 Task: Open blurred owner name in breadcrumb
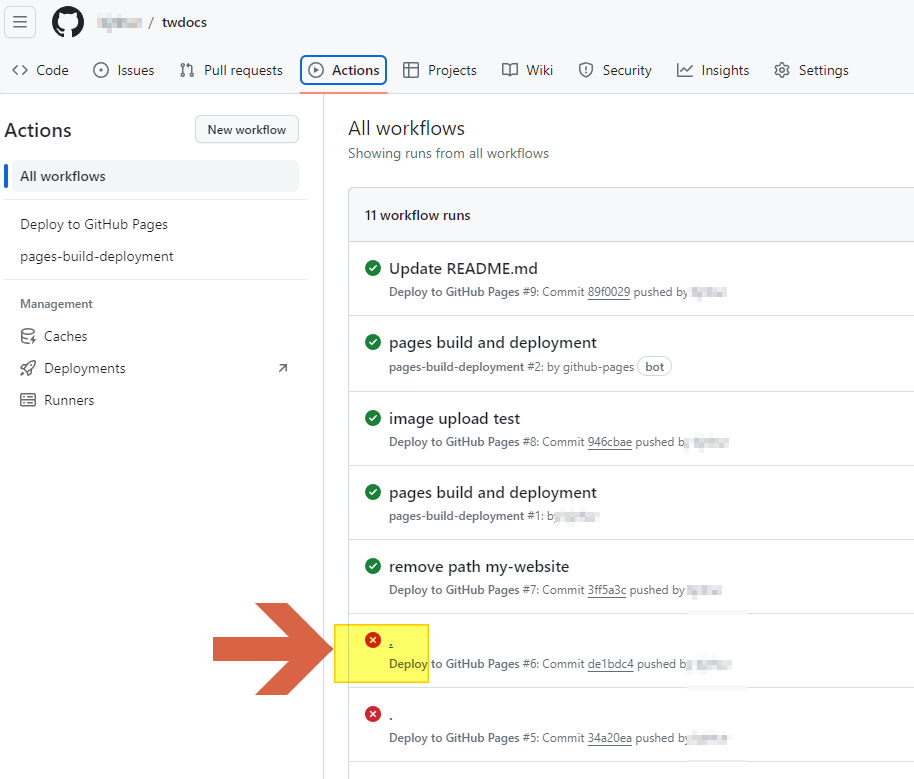point(119,22)
